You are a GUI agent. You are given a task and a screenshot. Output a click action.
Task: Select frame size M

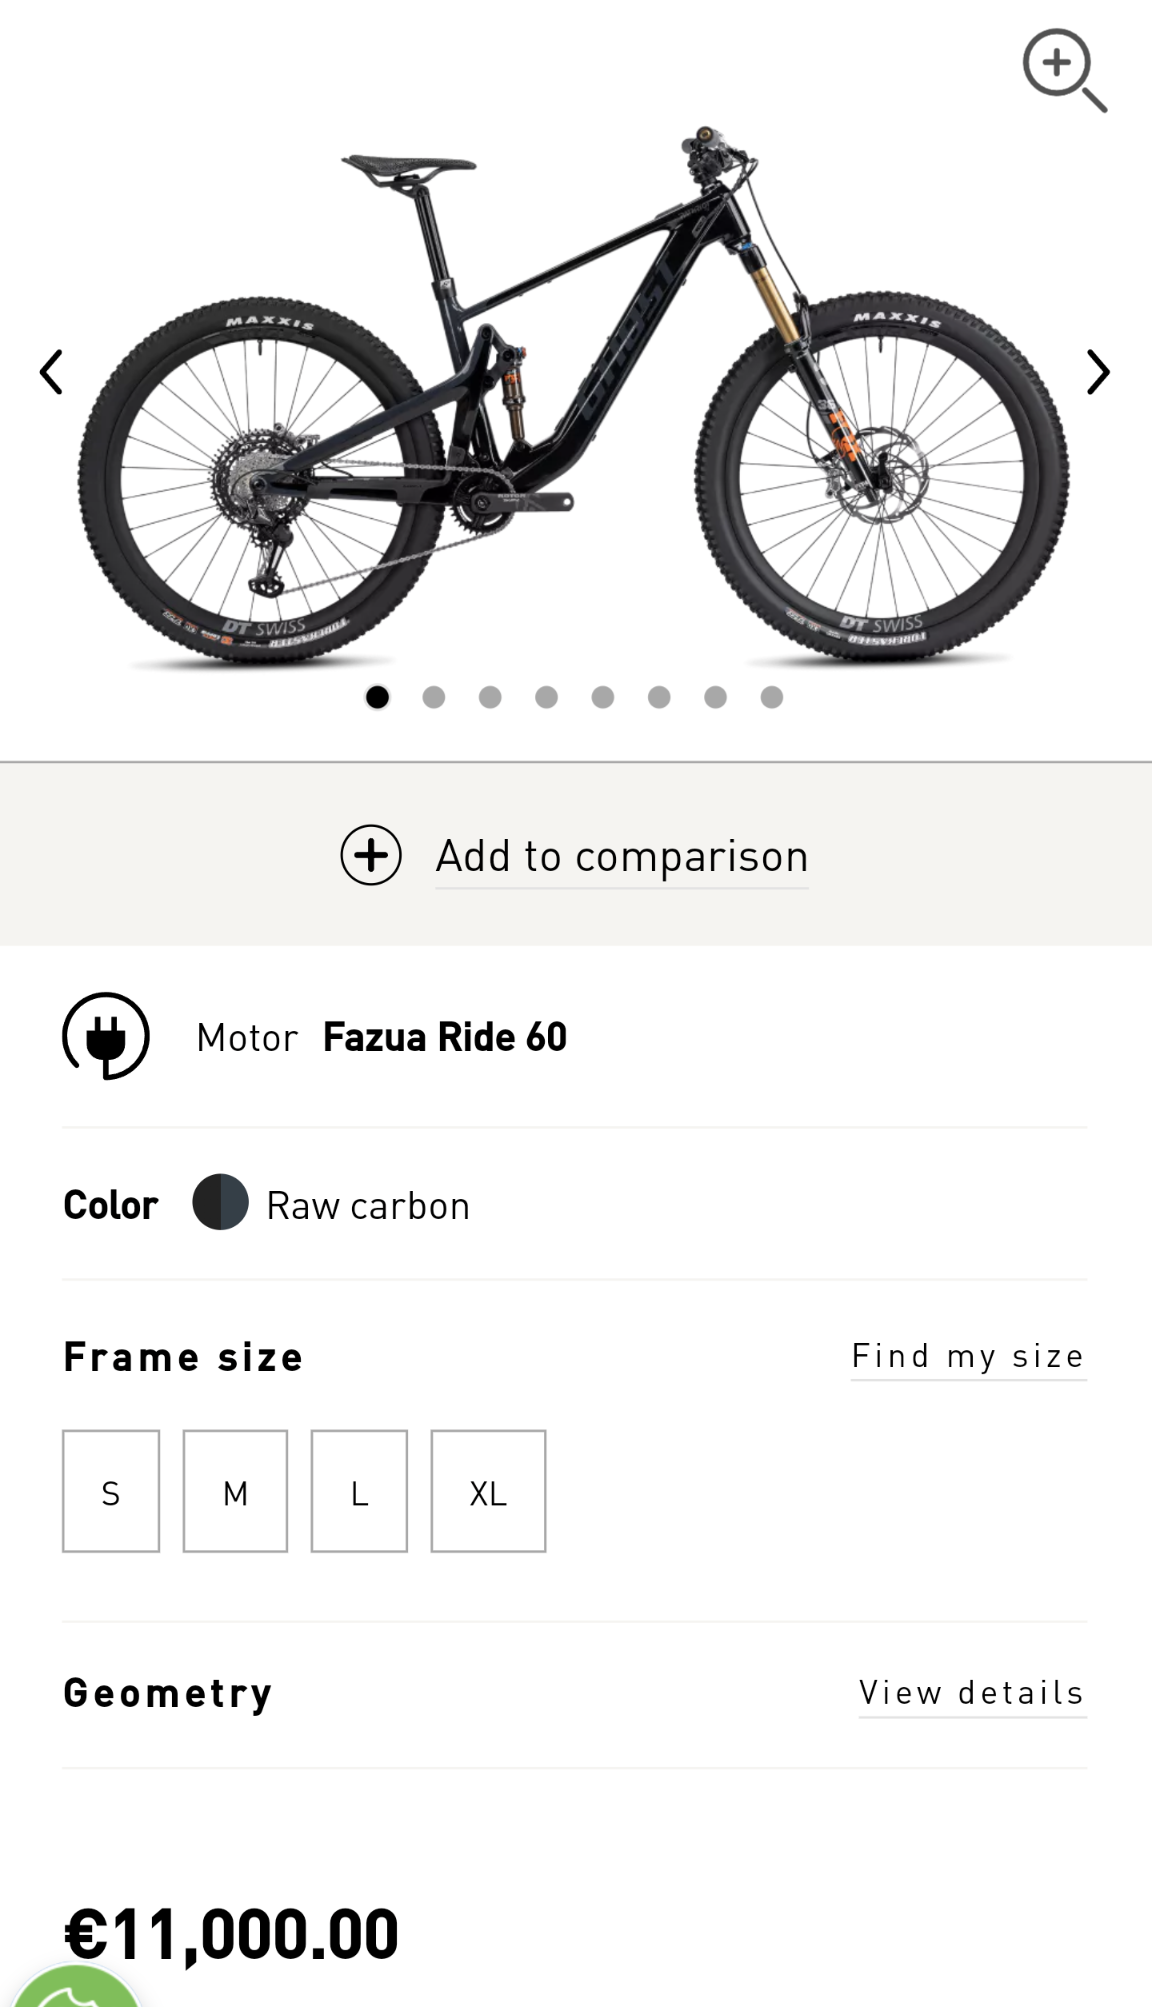tap(235, 1491)
